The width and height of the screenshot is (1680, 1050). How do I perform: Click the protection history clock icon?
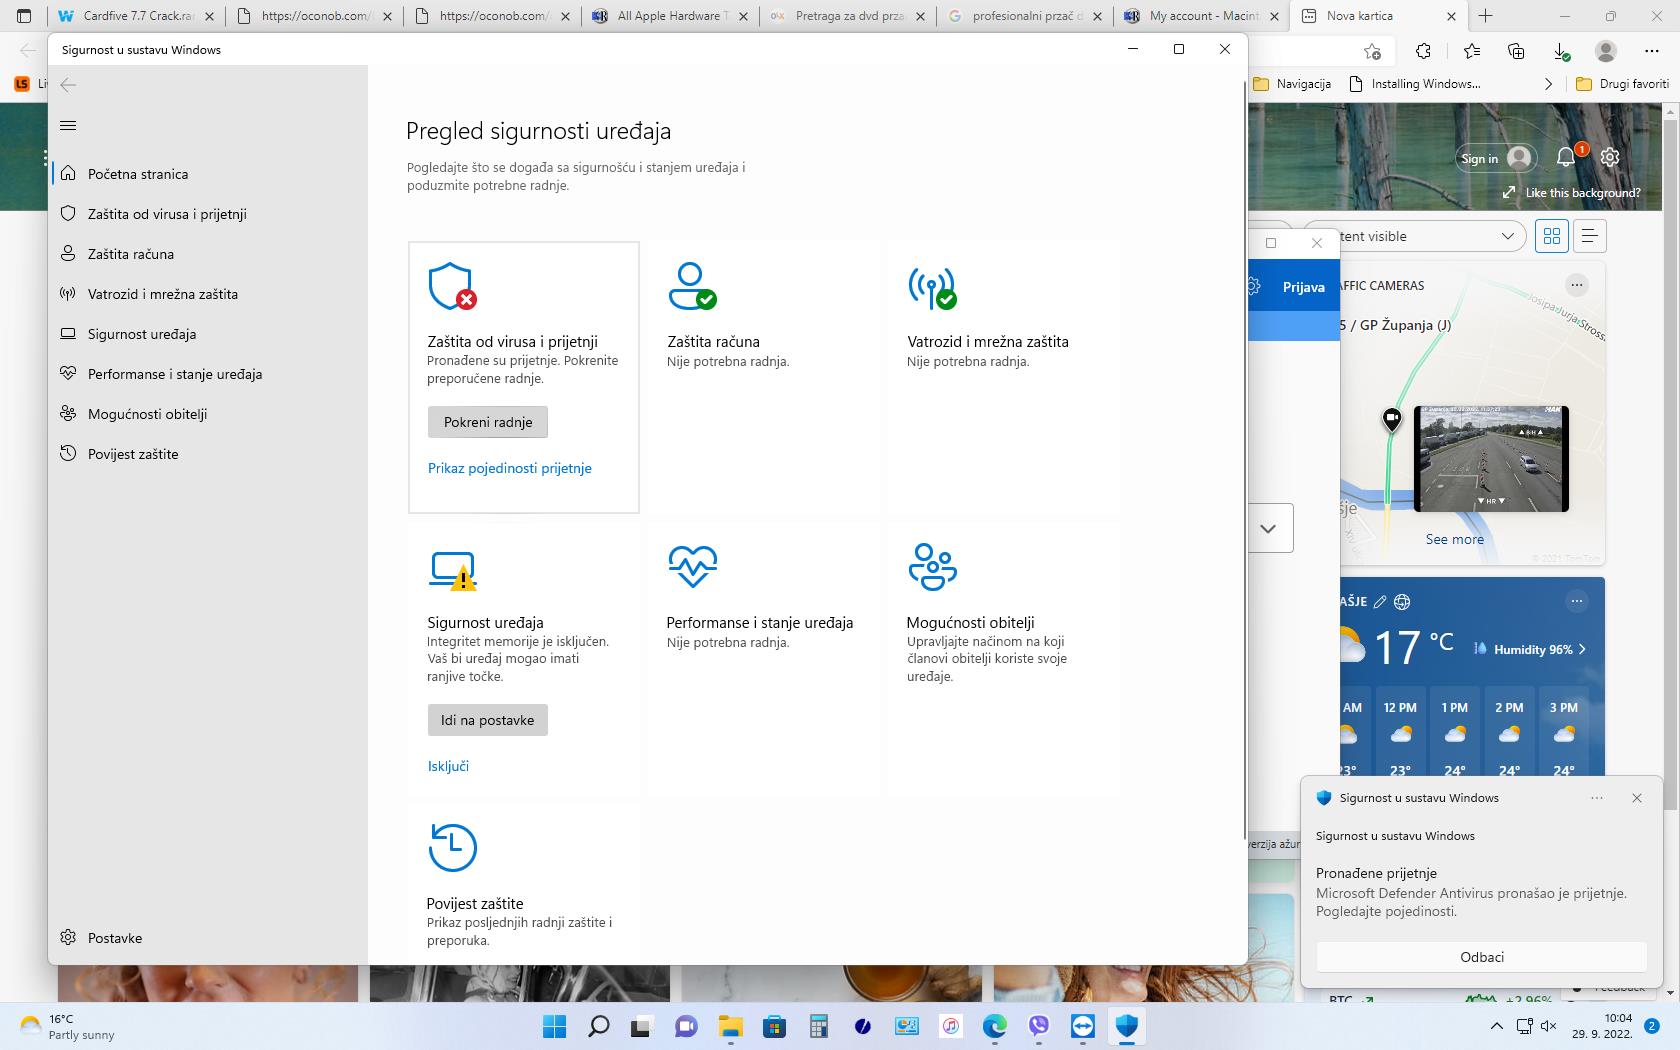452,848
